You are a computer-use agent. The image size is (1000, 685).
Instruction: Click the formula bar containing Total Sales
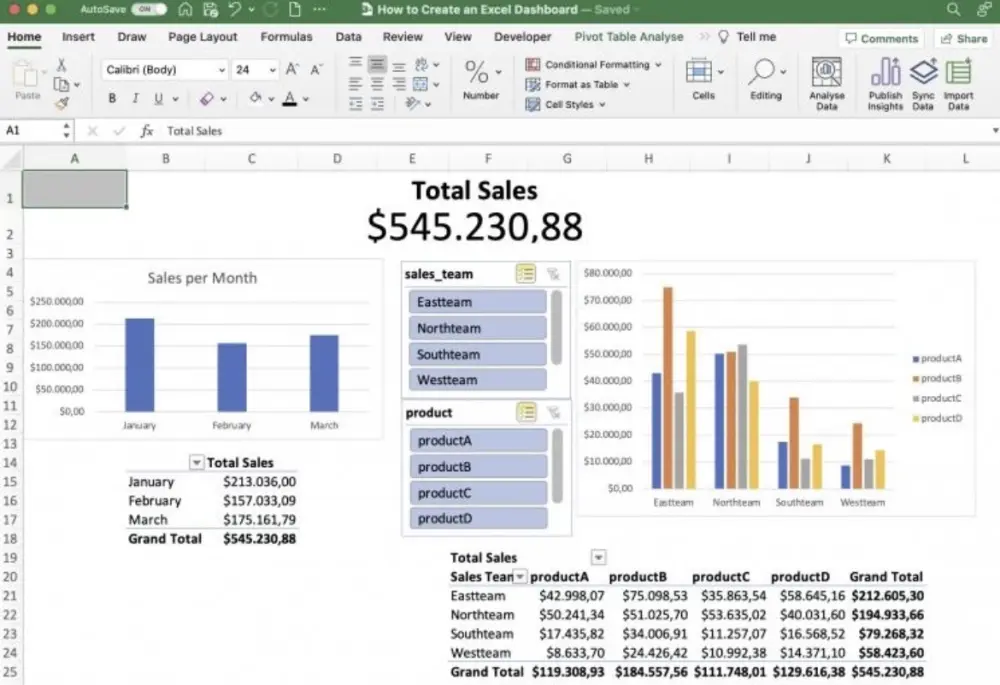(x=574, y=131)
